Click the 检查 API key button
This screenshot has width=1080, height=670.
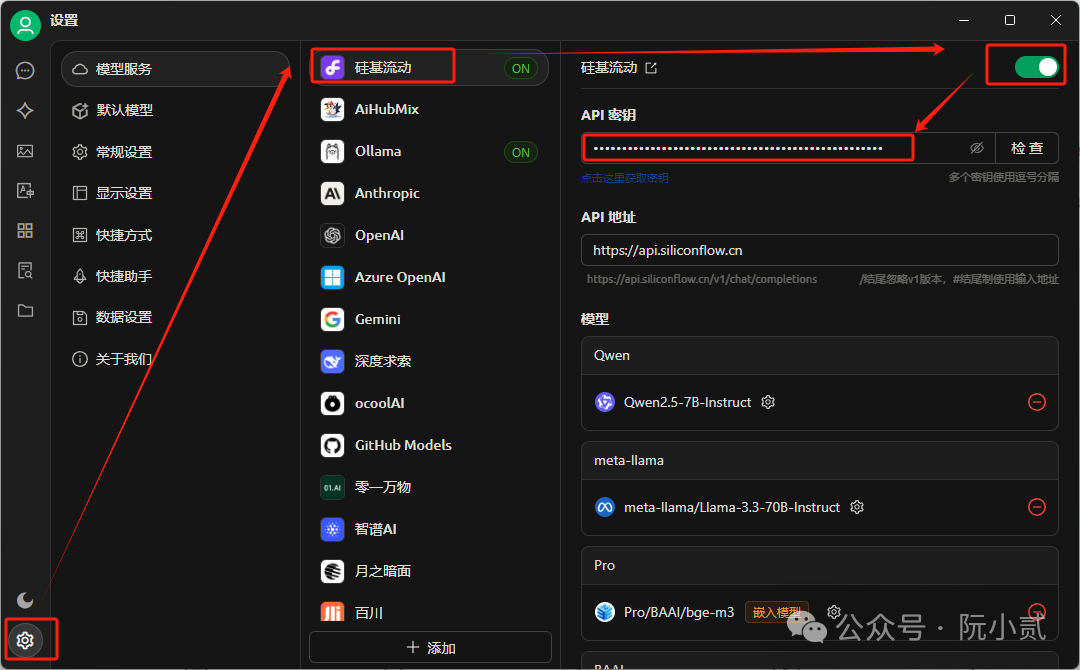pyautogui.click(x=1027, y=148)
